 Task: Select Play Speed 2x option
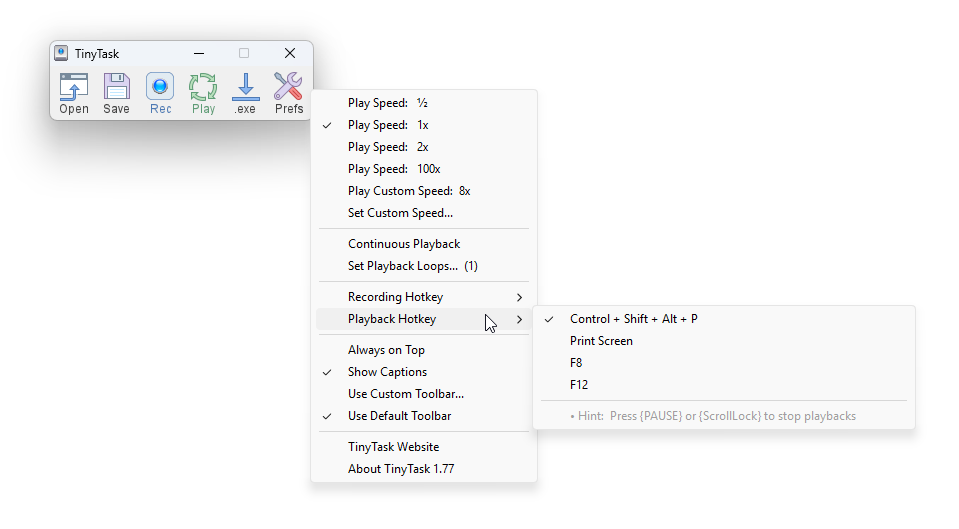point(424,147)
